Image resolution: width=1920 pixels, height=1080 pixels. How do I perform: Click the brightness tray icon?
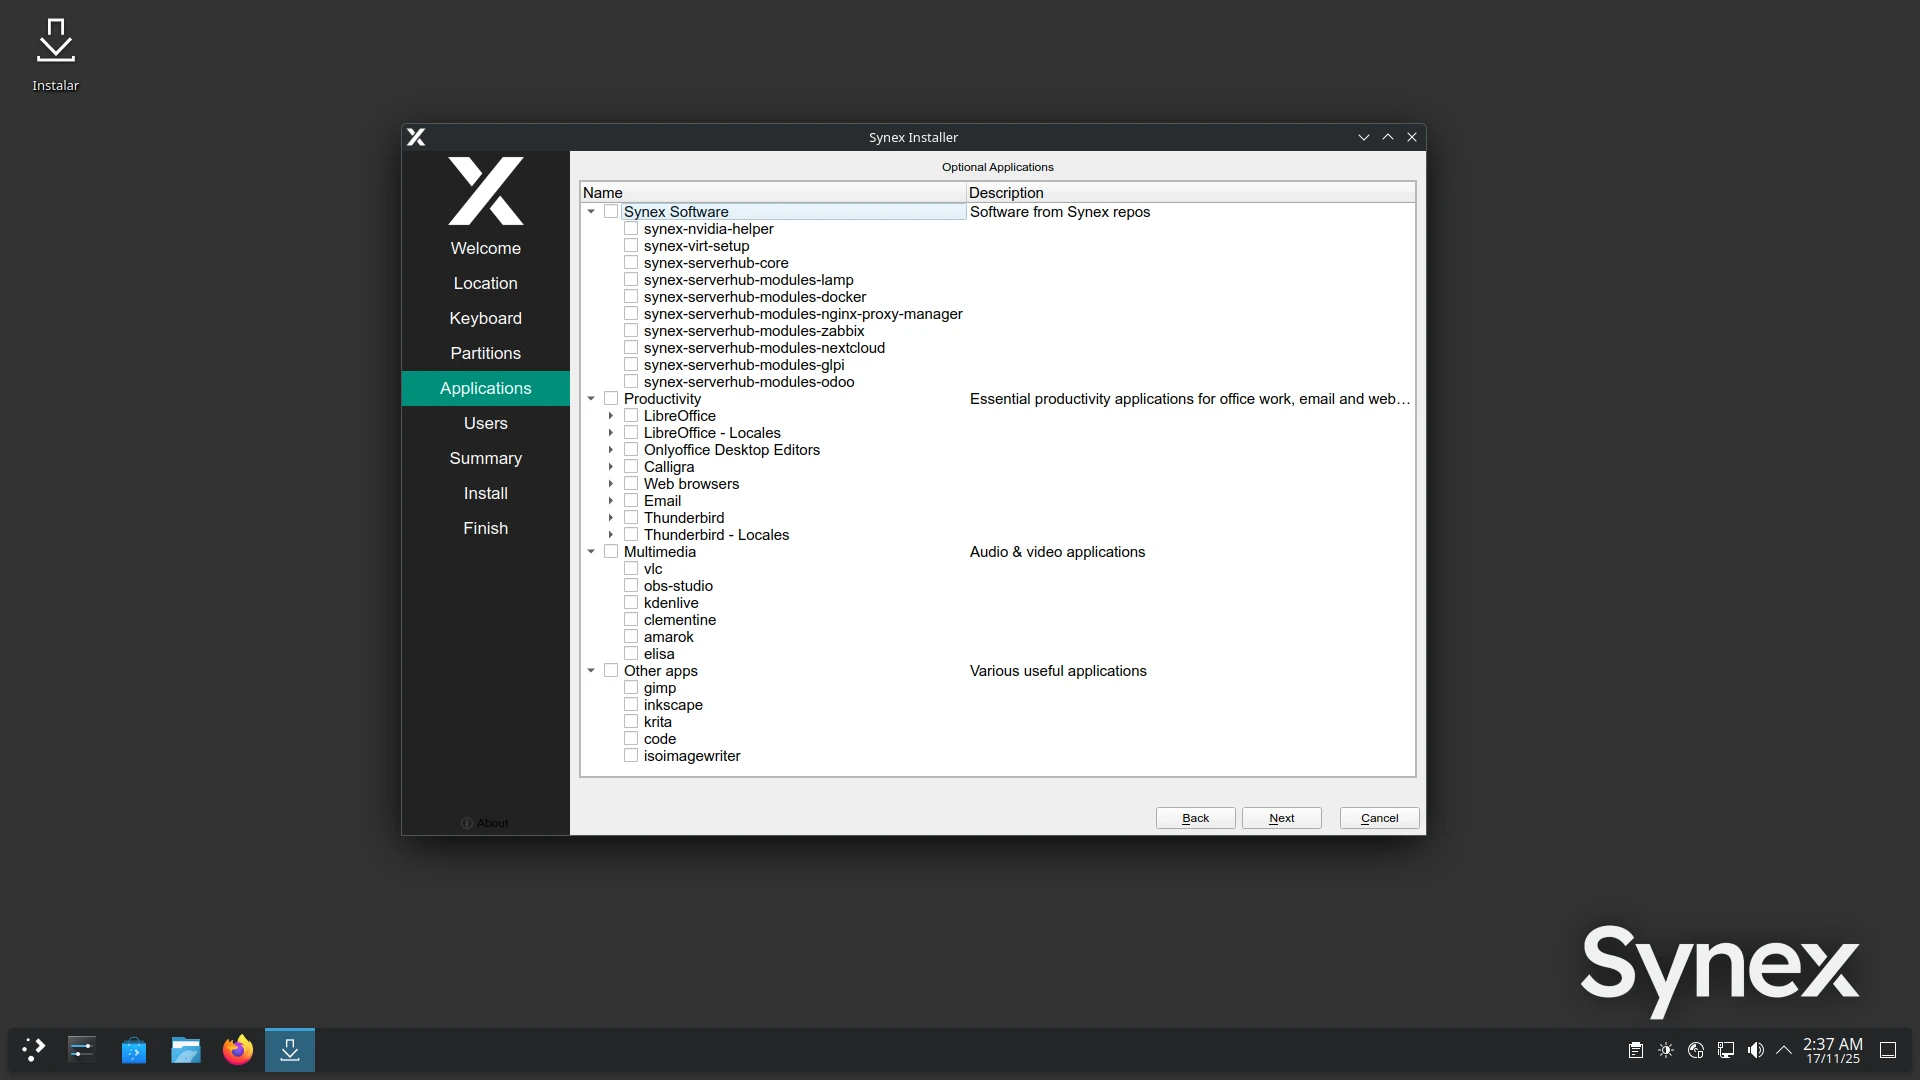(1666, 1050)
